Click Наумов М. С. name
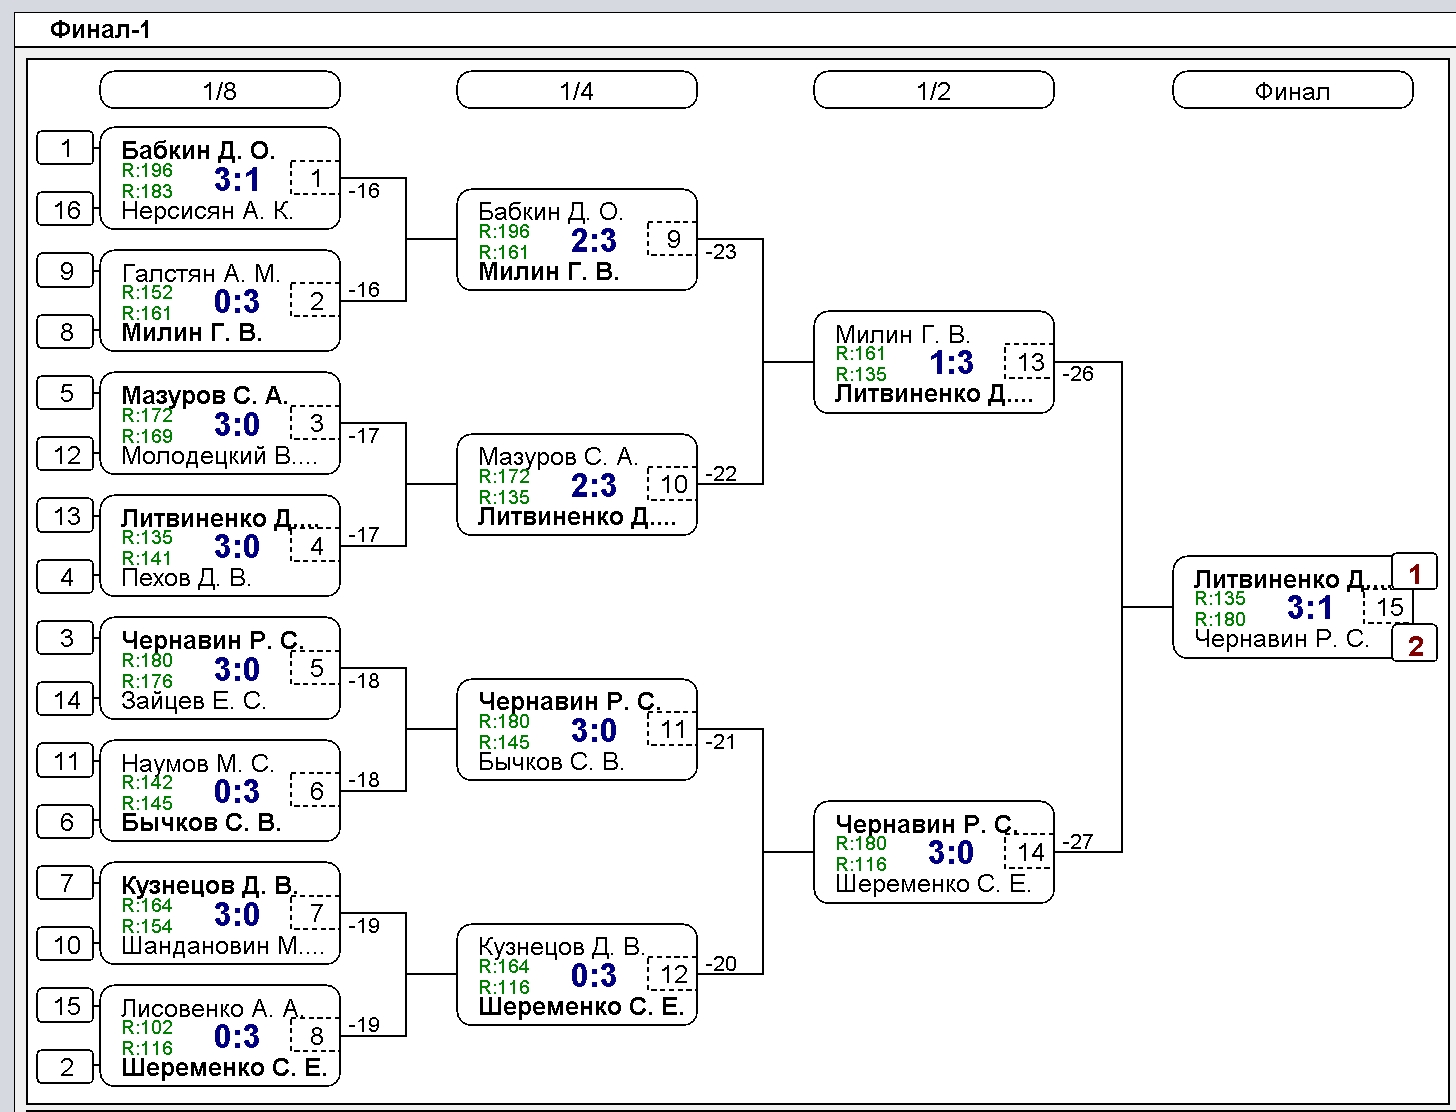This screenshot has width=1456, height=1112. 197,763
